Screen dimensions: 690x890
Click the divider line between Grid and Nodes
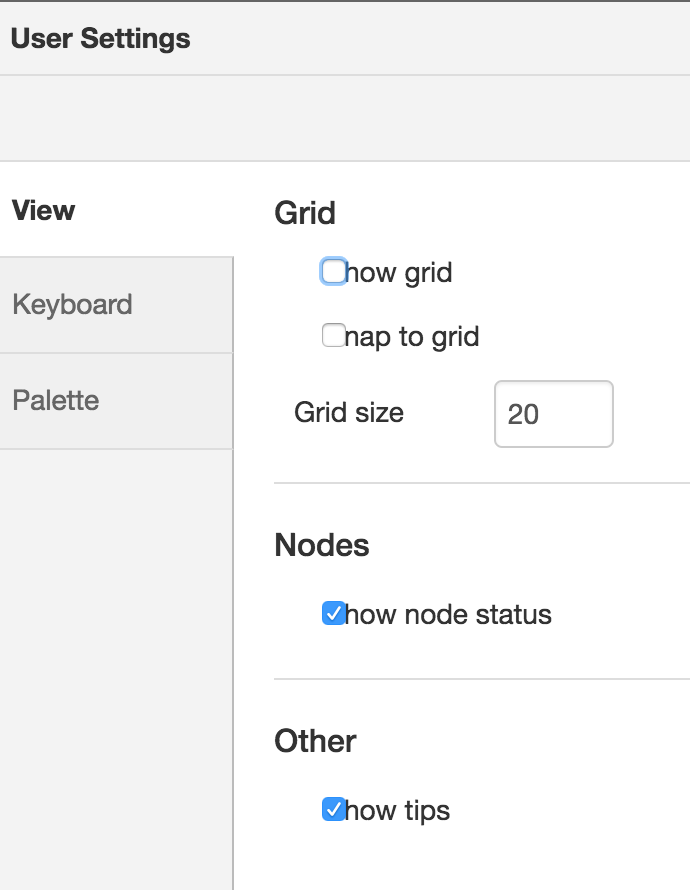click(x=482, y=483)
